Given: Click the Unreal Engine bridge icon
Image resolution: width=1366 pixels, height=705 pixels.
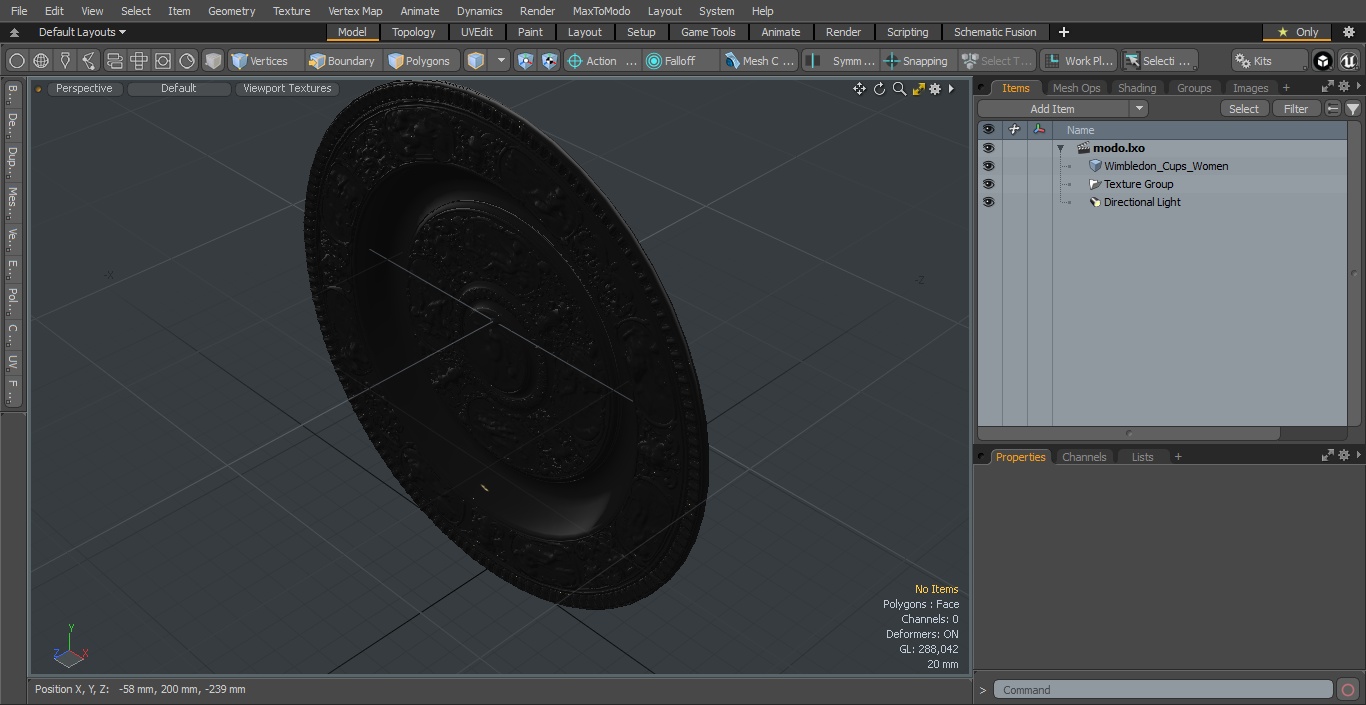Looking at the screenshot, I should point(1348,61).
